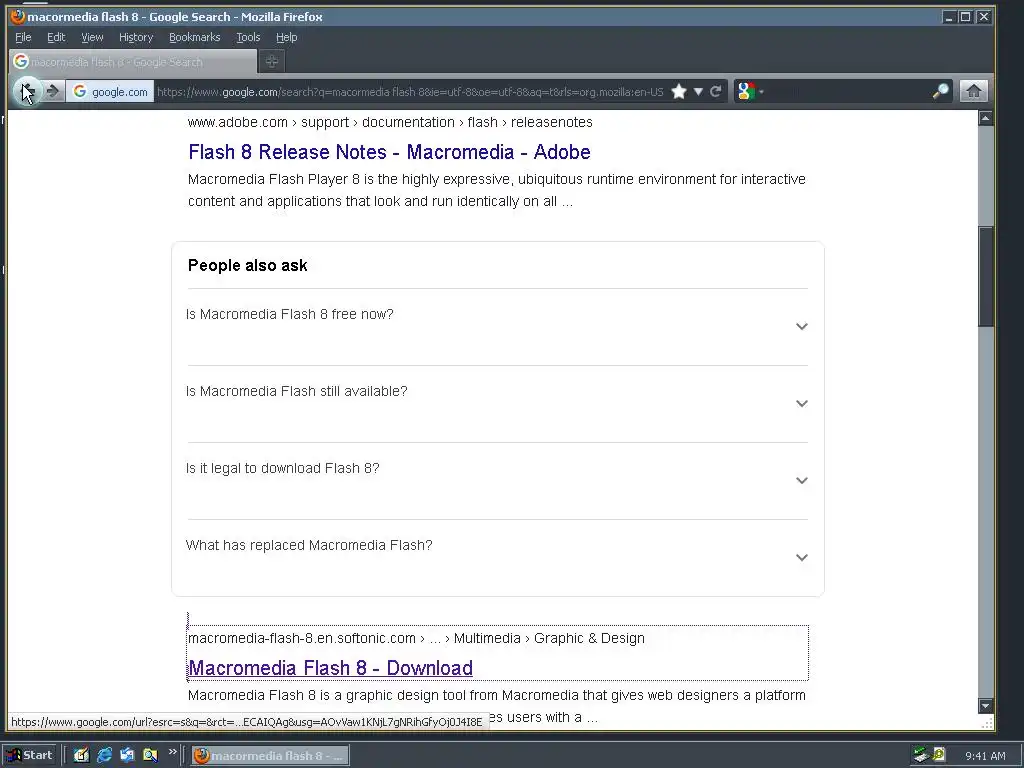Click the third quick launch icon
1024x768 pixels.
point(127,755)
